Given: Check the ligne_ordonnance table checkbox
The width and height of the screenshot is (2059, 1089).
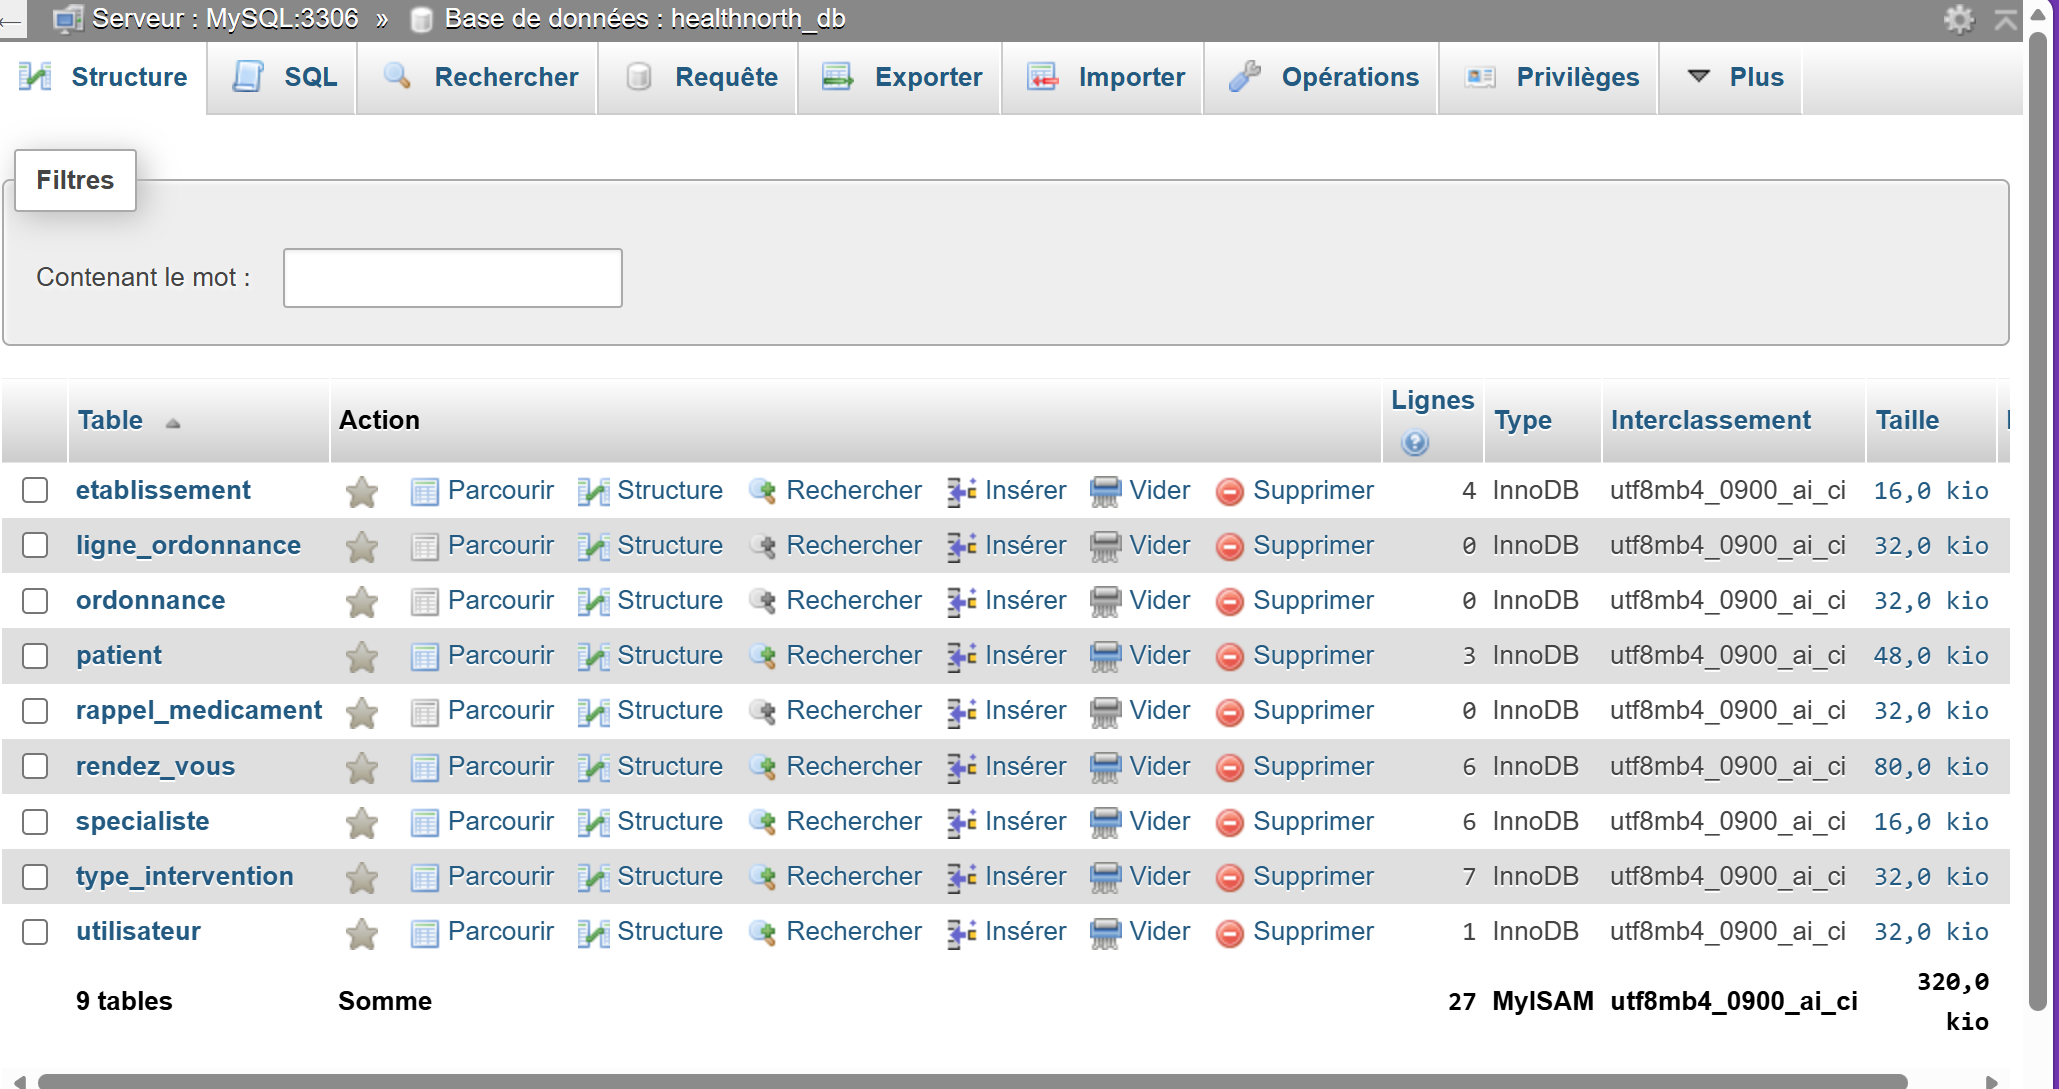Looking at the screenshot, I should pyautogui.click(x=35, y=545).
